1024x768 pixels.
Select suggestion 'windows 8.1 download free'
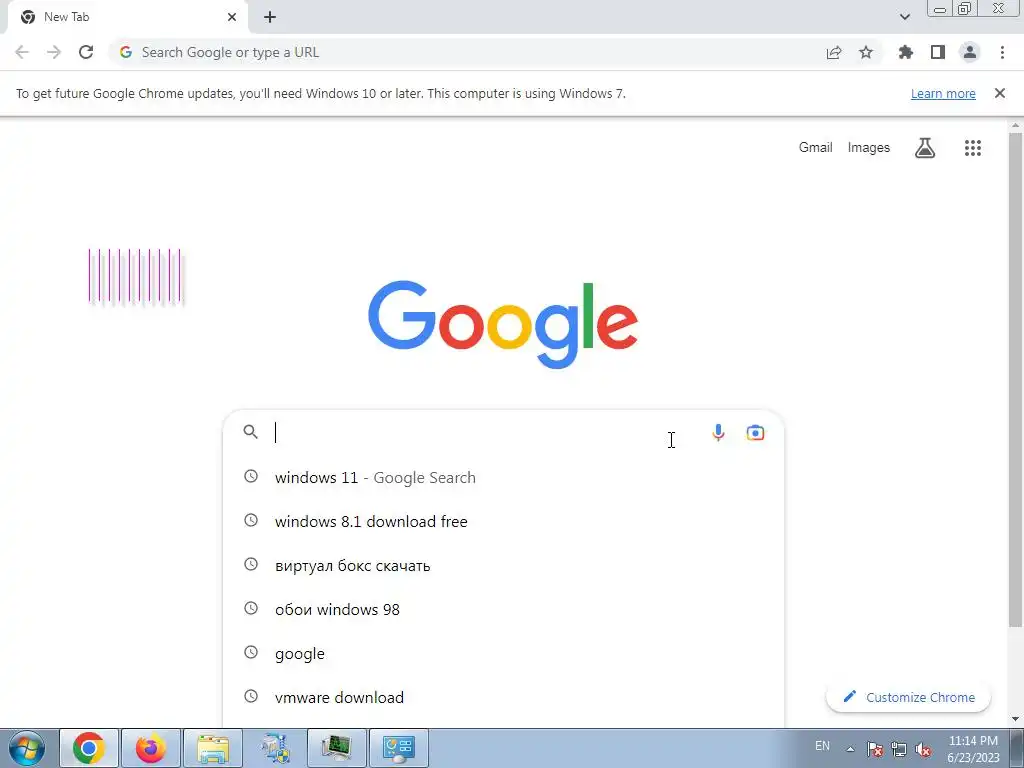pyautogui.click(x=504, y=521)
